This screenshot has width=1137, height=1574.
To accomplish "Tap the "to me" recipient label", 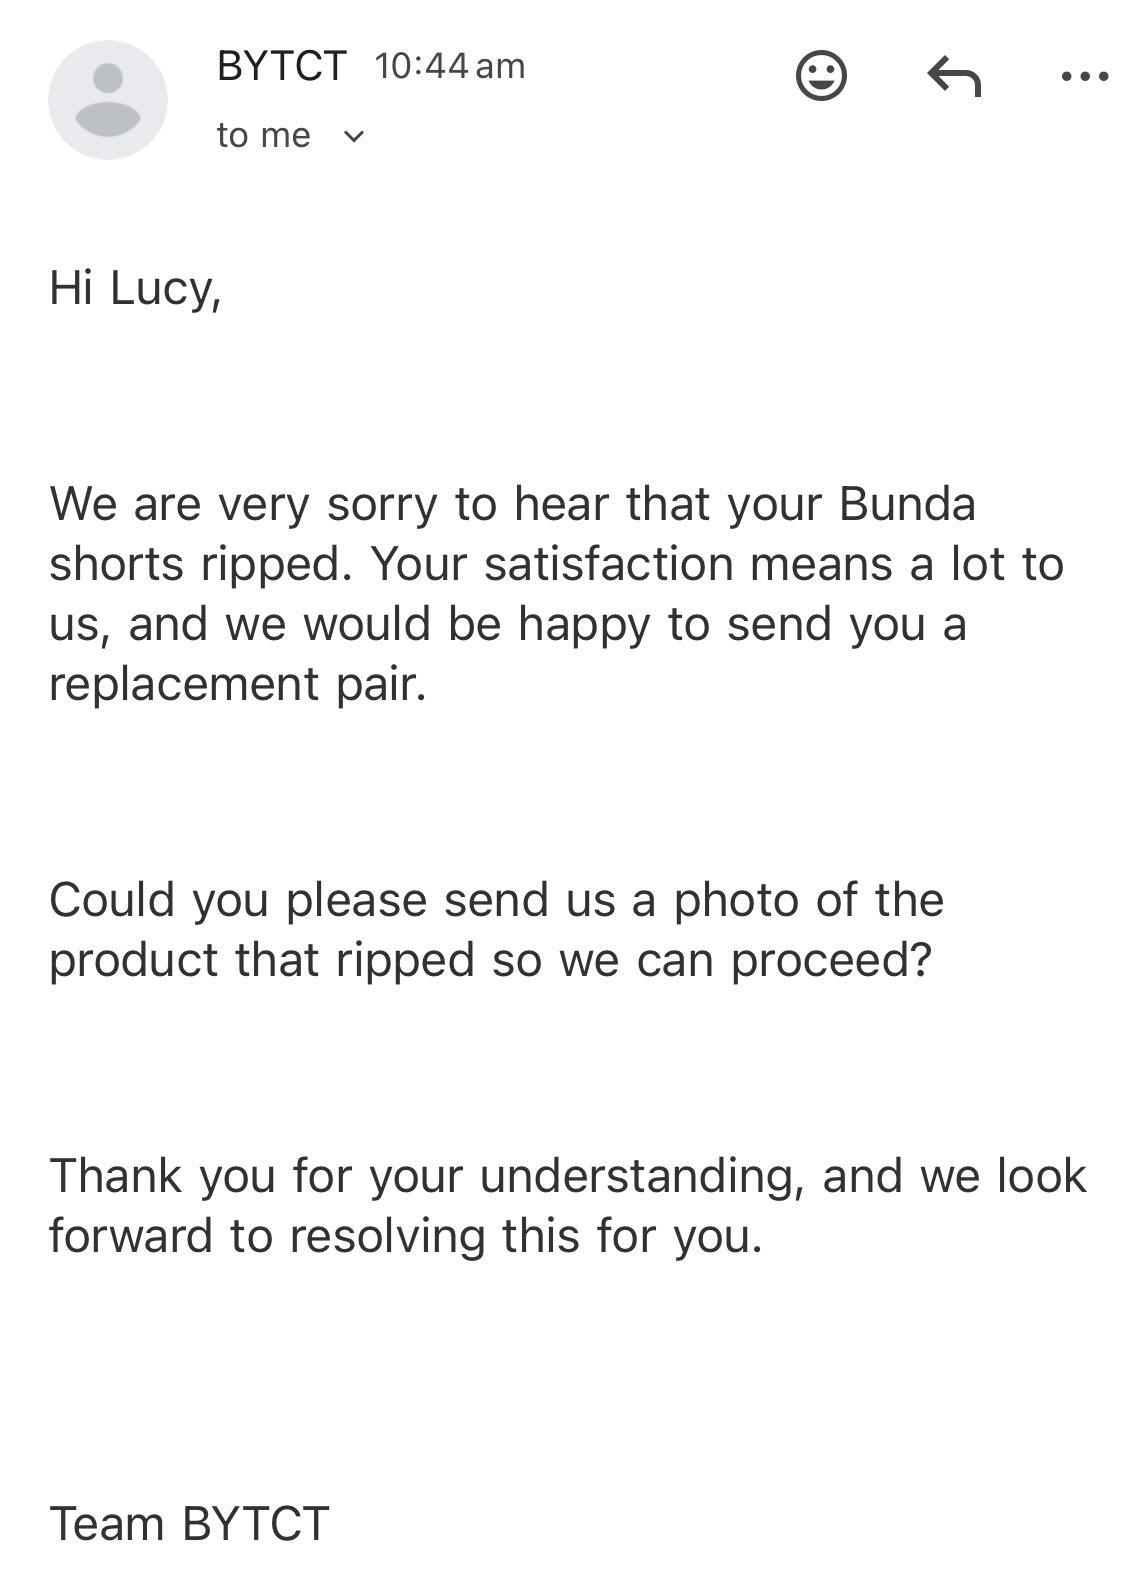I will [263, 135].
